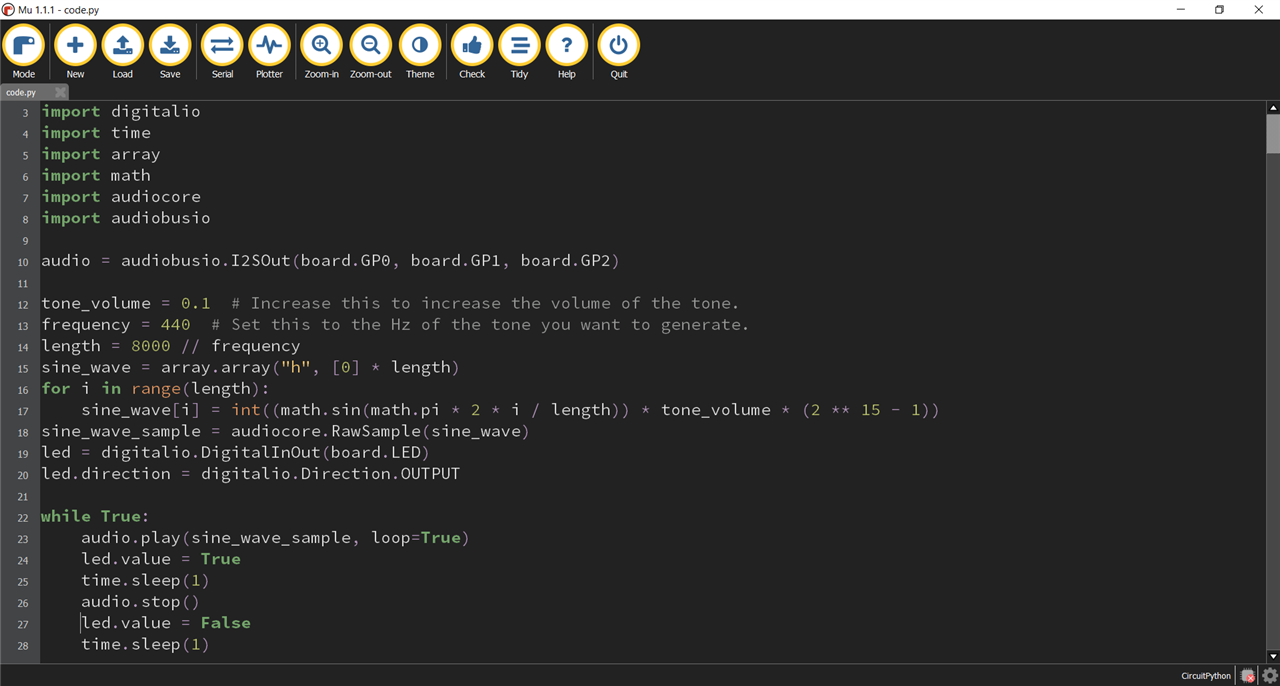This screenshot has height=686, width=1280.
Task: Open the Mode selector button
Action: [x=24, y=52]
